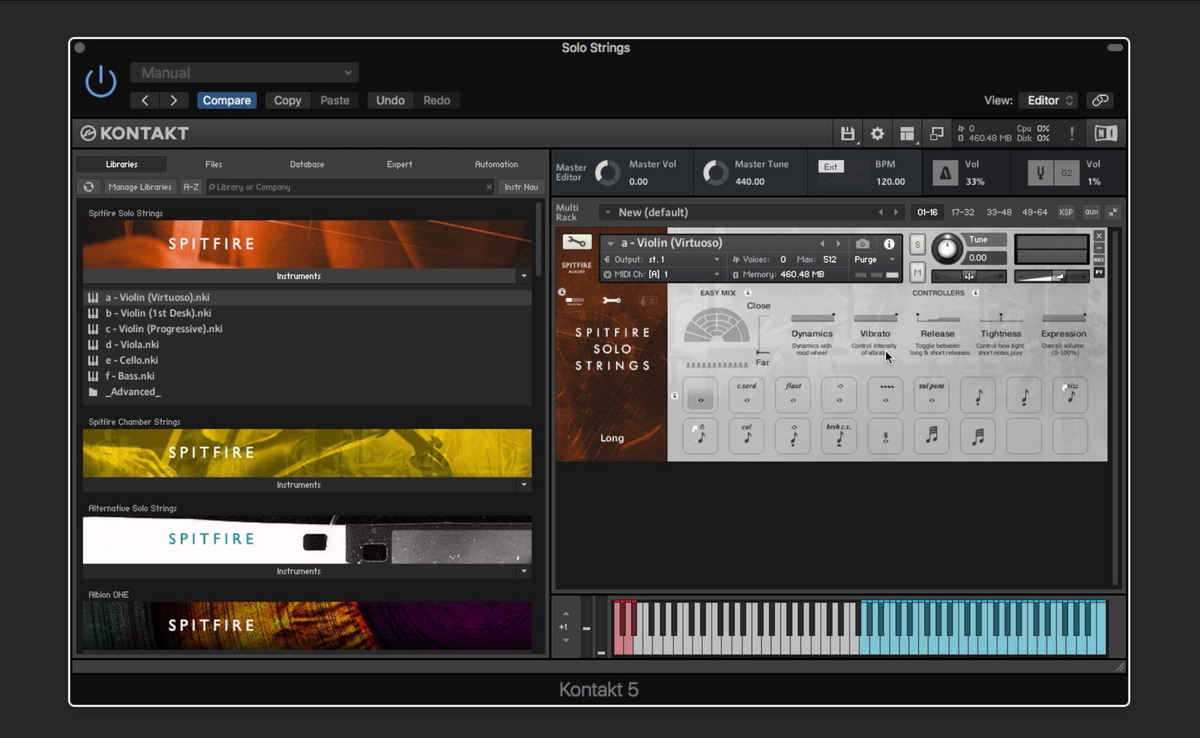The width and height of the screenshot is (1200, 738).
Task: Refresh libraries with the circular arrow icon
Action: point(89,187)
